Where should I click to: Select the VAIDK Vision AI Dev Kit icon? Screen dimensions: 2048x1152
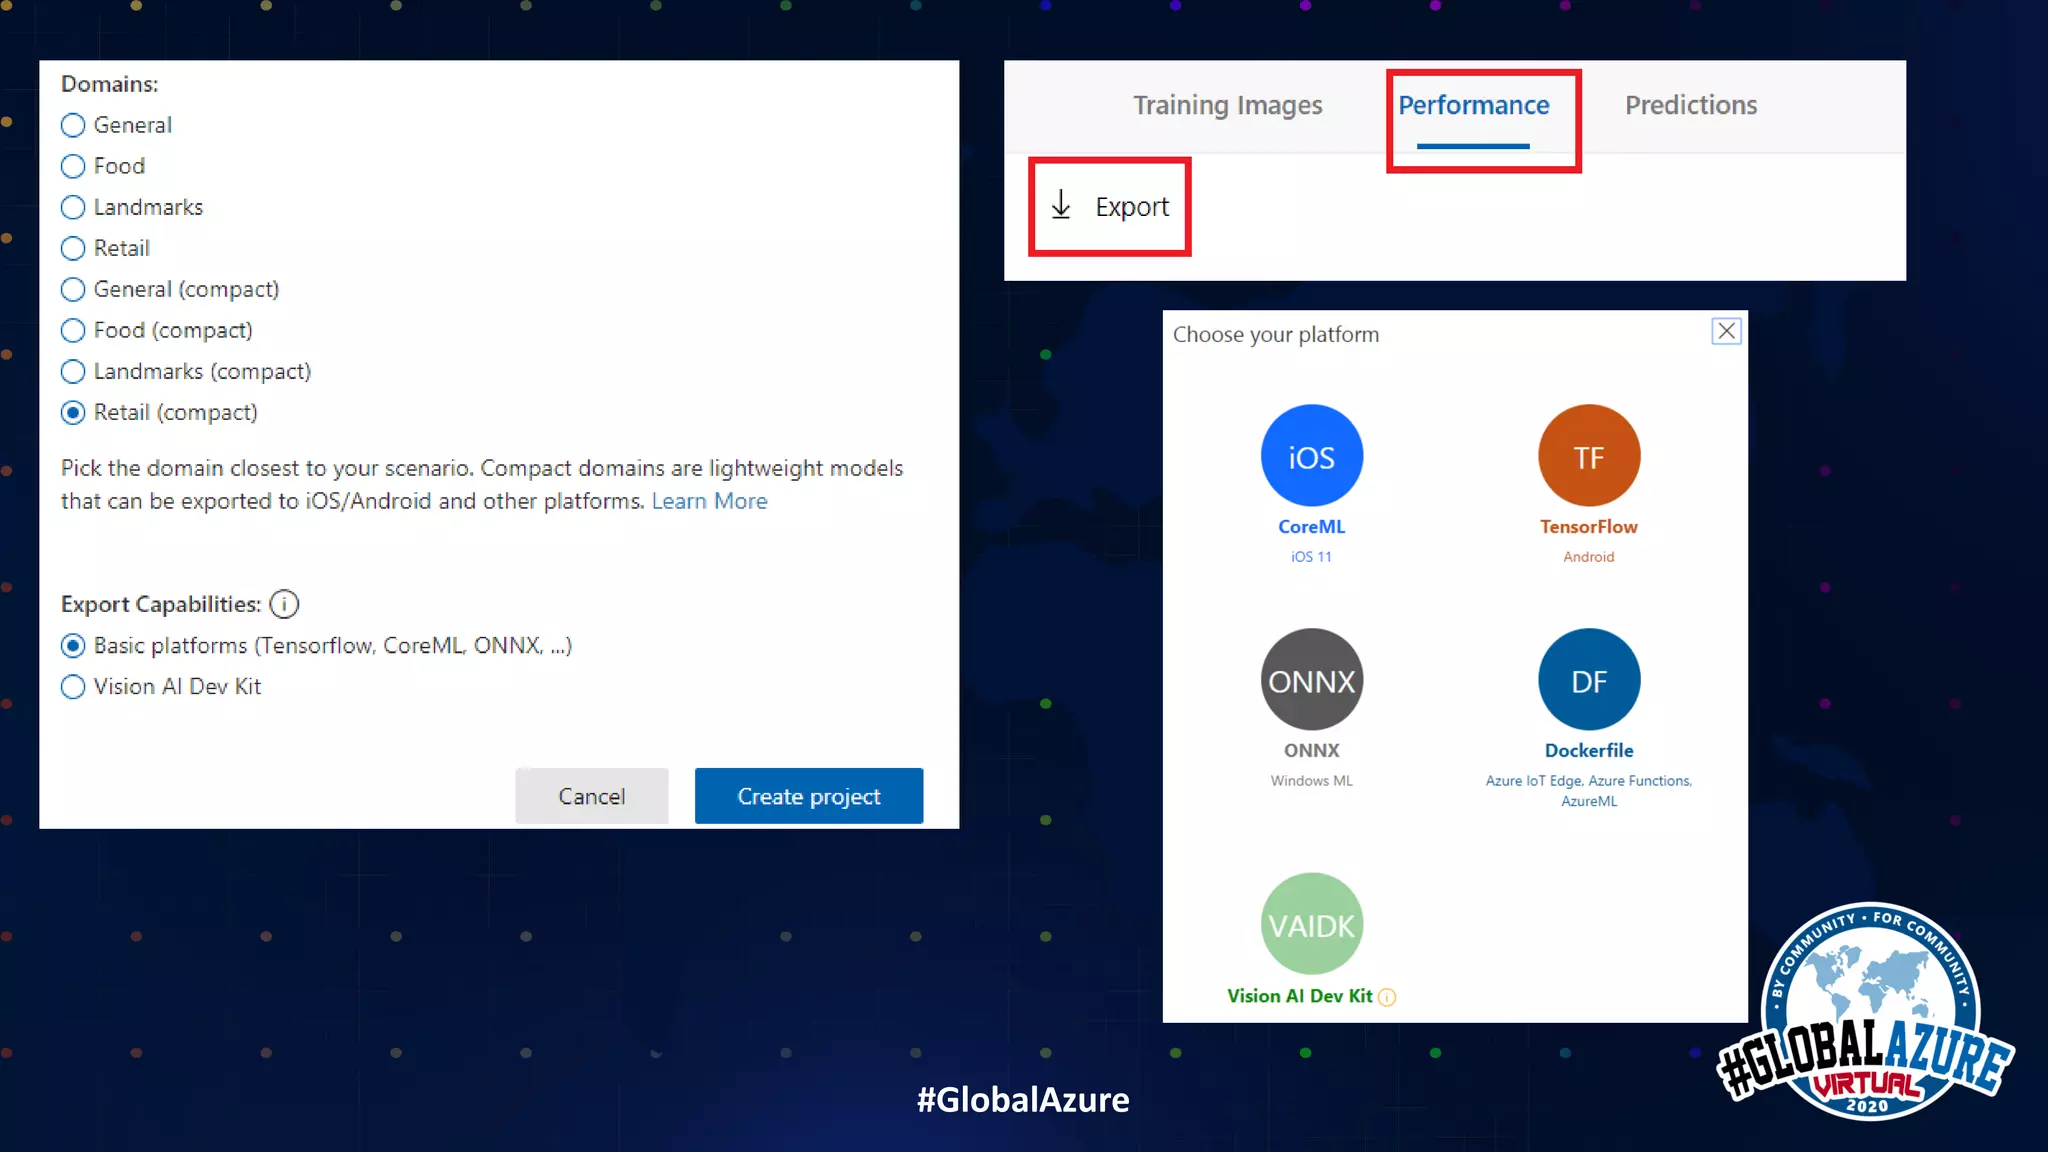[x=1311, y=924]
